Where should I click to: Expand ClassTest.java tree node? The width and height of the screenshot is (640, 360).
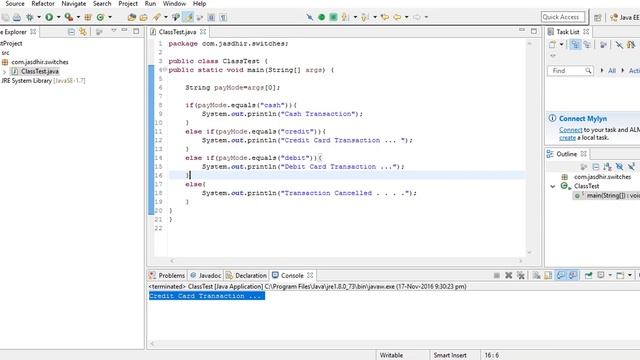pyautogui.click(x=4, y=72)
